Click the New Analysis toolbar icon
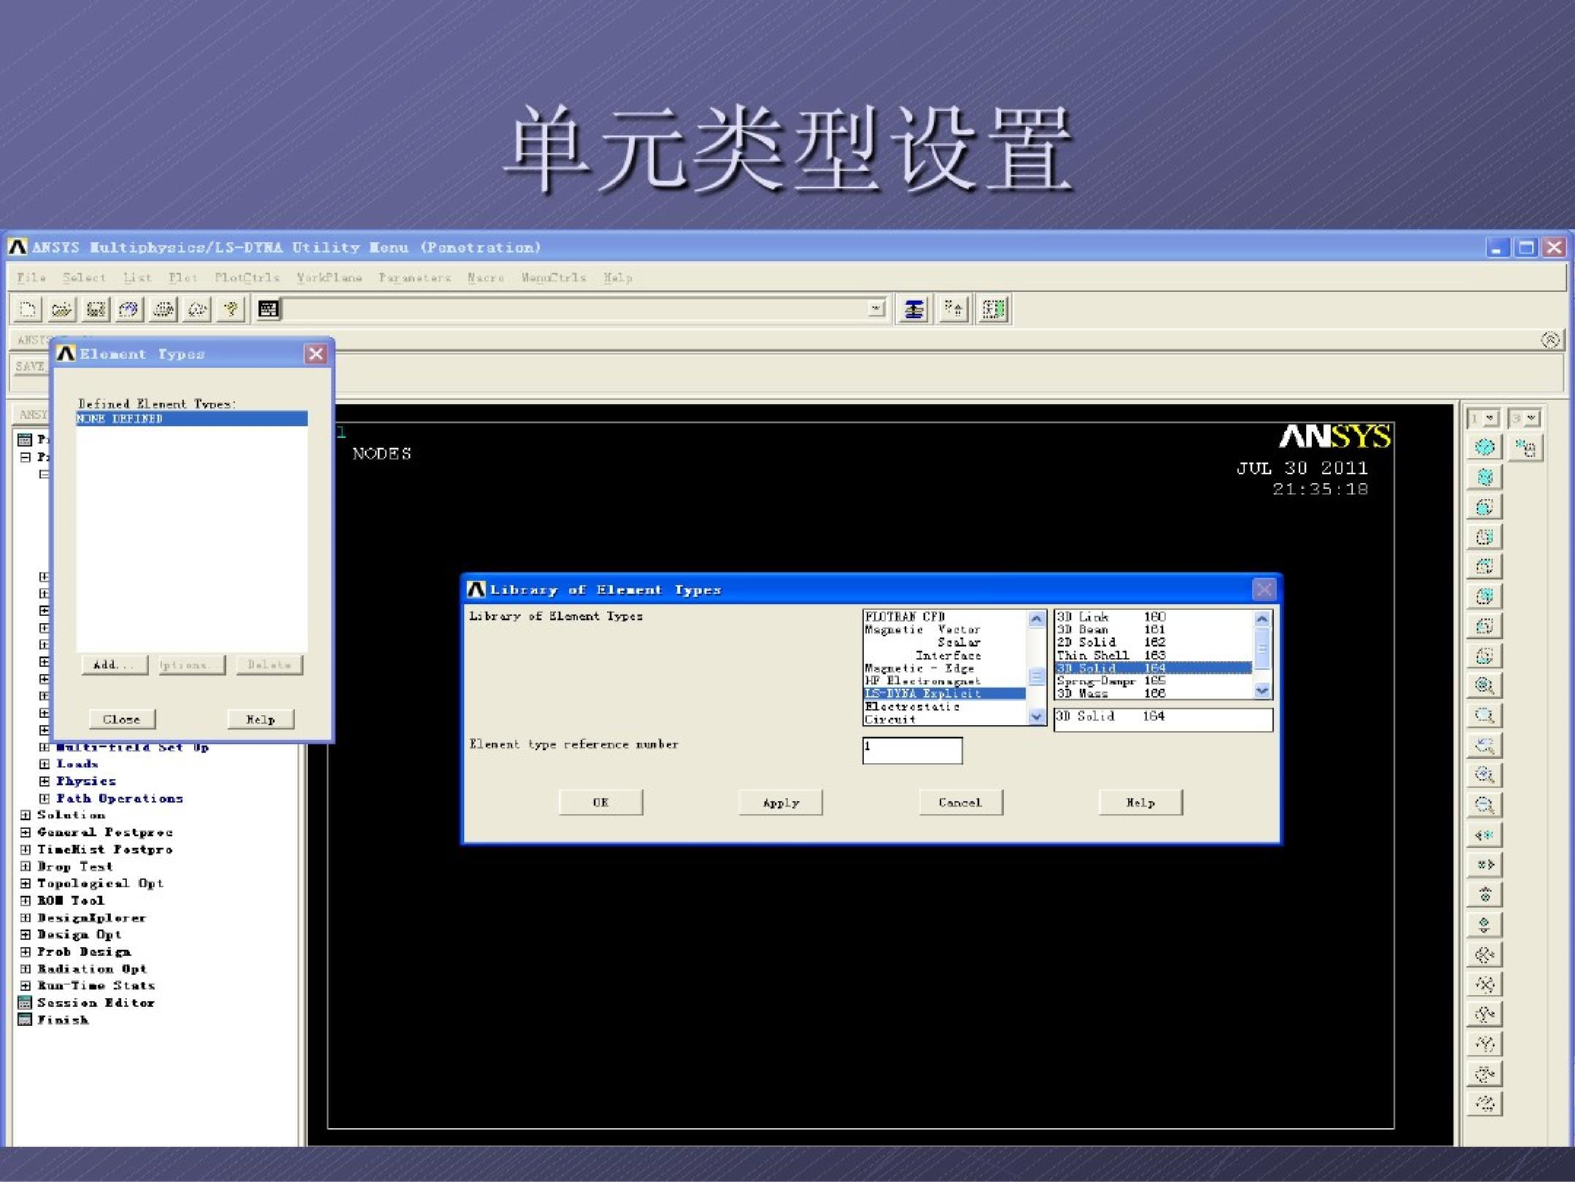Viewport: 1575px width, 1182px height. [x=27, y=309]
